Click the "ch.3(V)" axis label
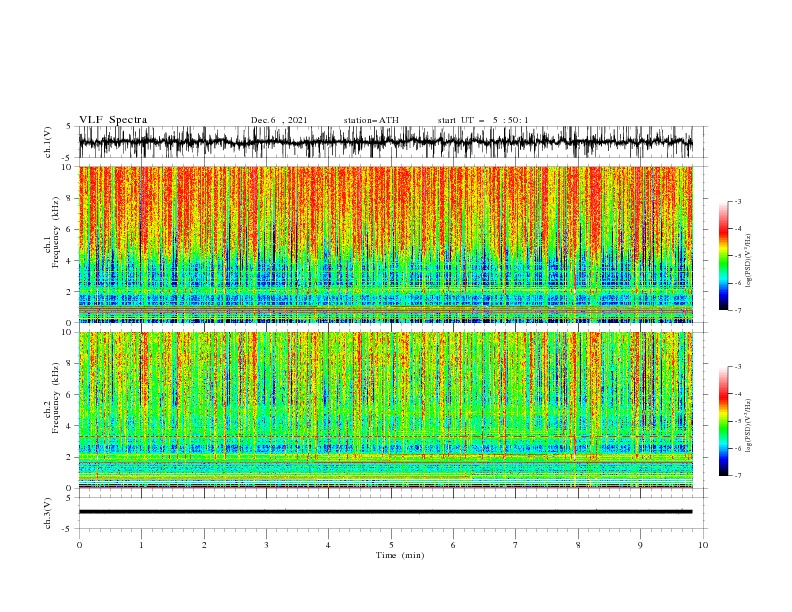The width and height of the screenshot is (792, 612). click(48, 513)
